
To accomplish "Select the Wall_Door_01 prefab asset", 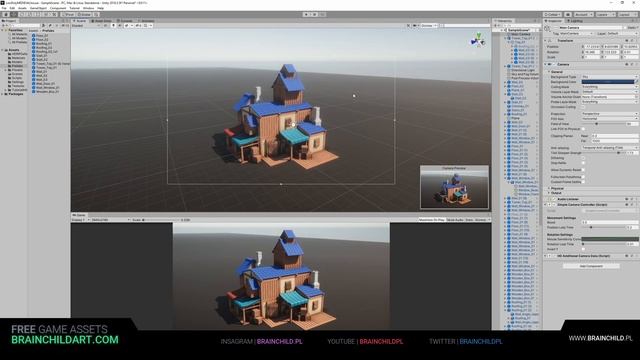I will [45, 83].
